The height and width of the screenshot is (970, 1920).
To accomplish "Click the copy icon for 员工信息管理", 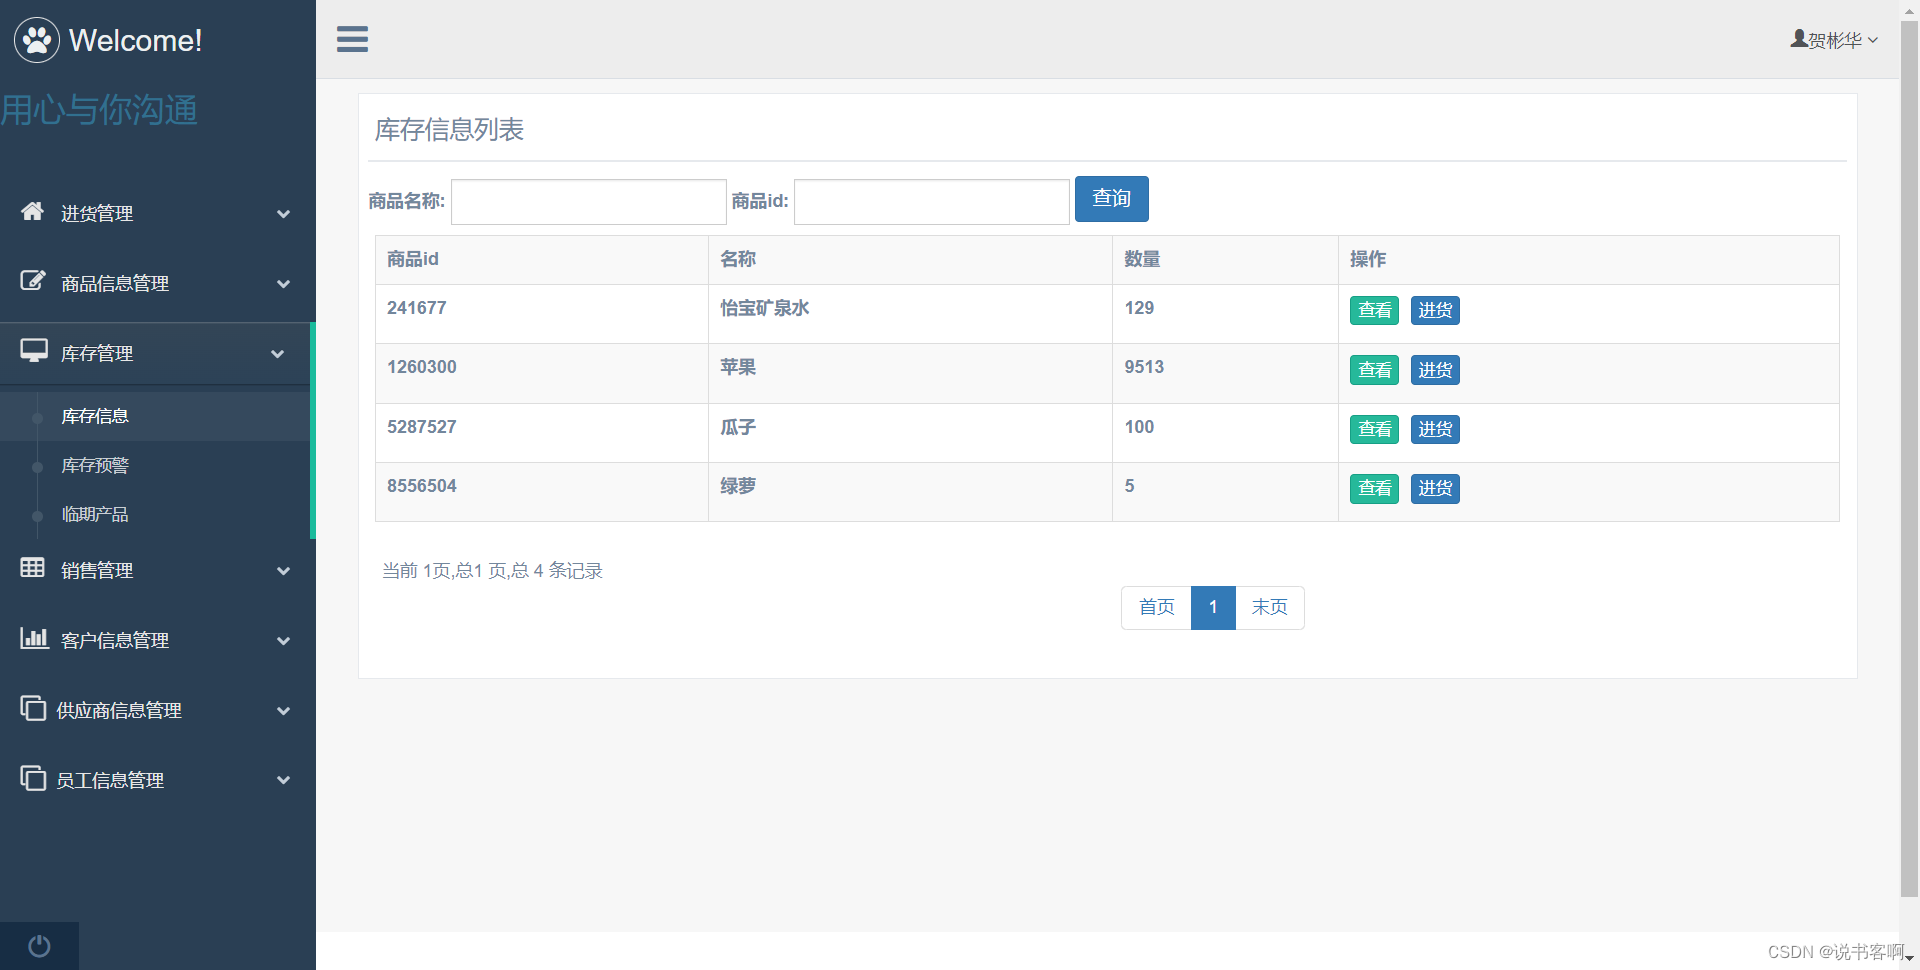I will pos(33,778).
